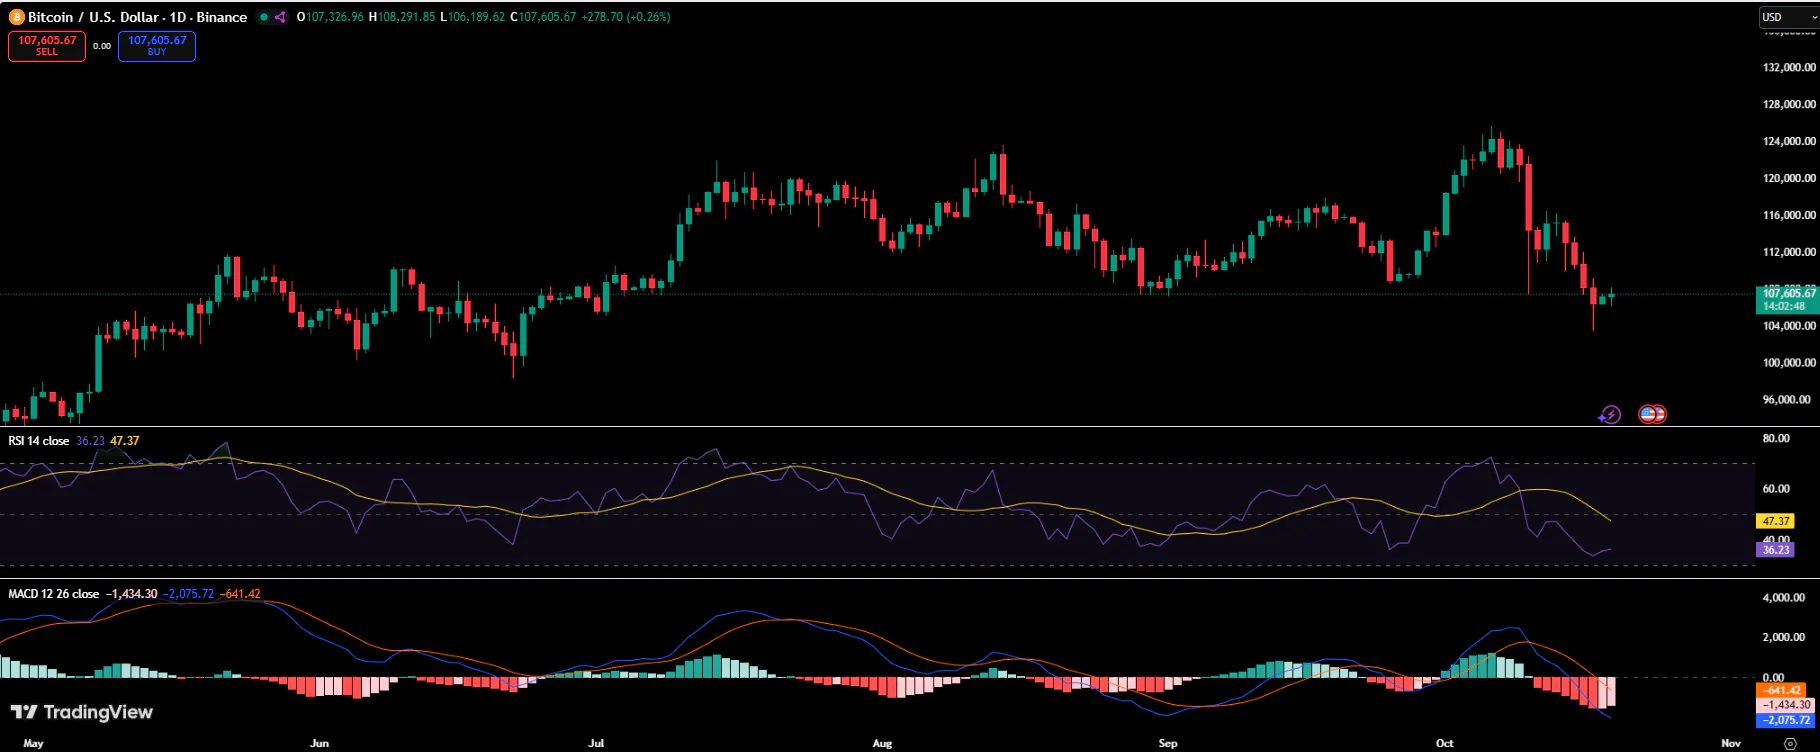Image resolution: width=1820 pixels, height=752 pixels.
Task: Click the RSI 80.00 scale label
Action: pyautogui.click(x=1776, y=439)
